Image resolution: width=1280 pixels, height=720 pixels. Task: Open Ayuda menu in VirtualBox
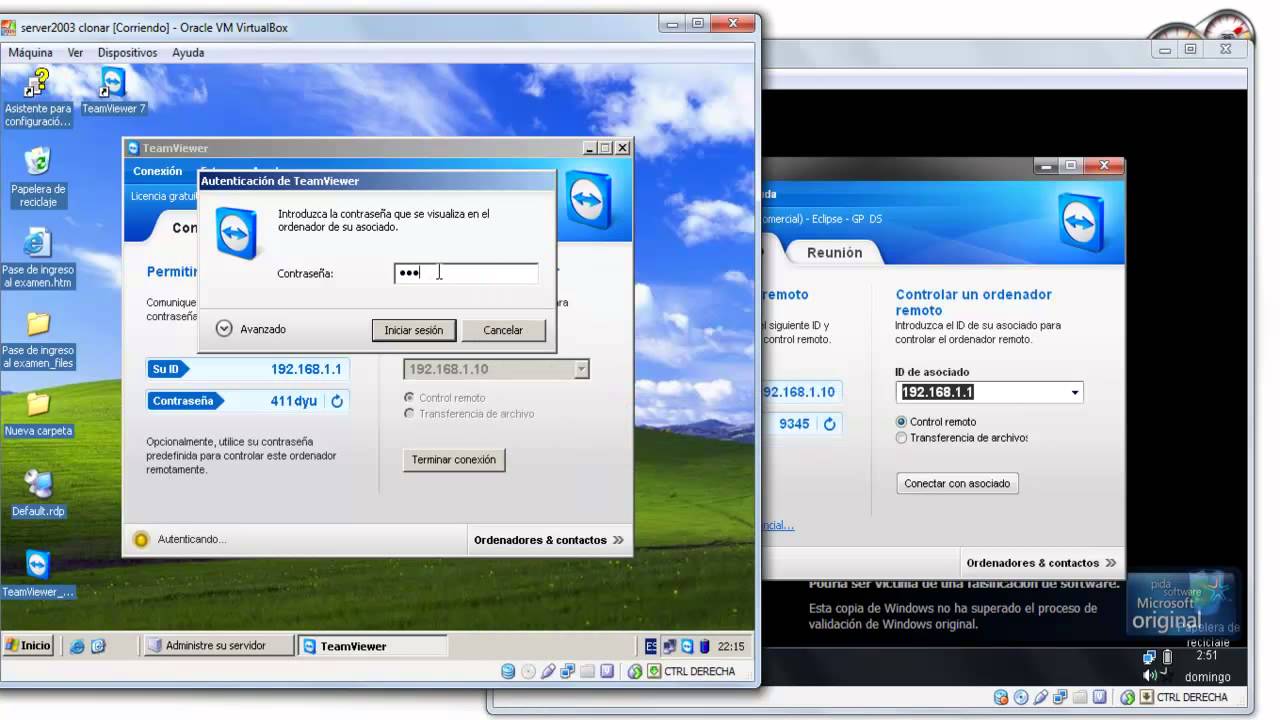pyautogui.click(x=188, y=52)
